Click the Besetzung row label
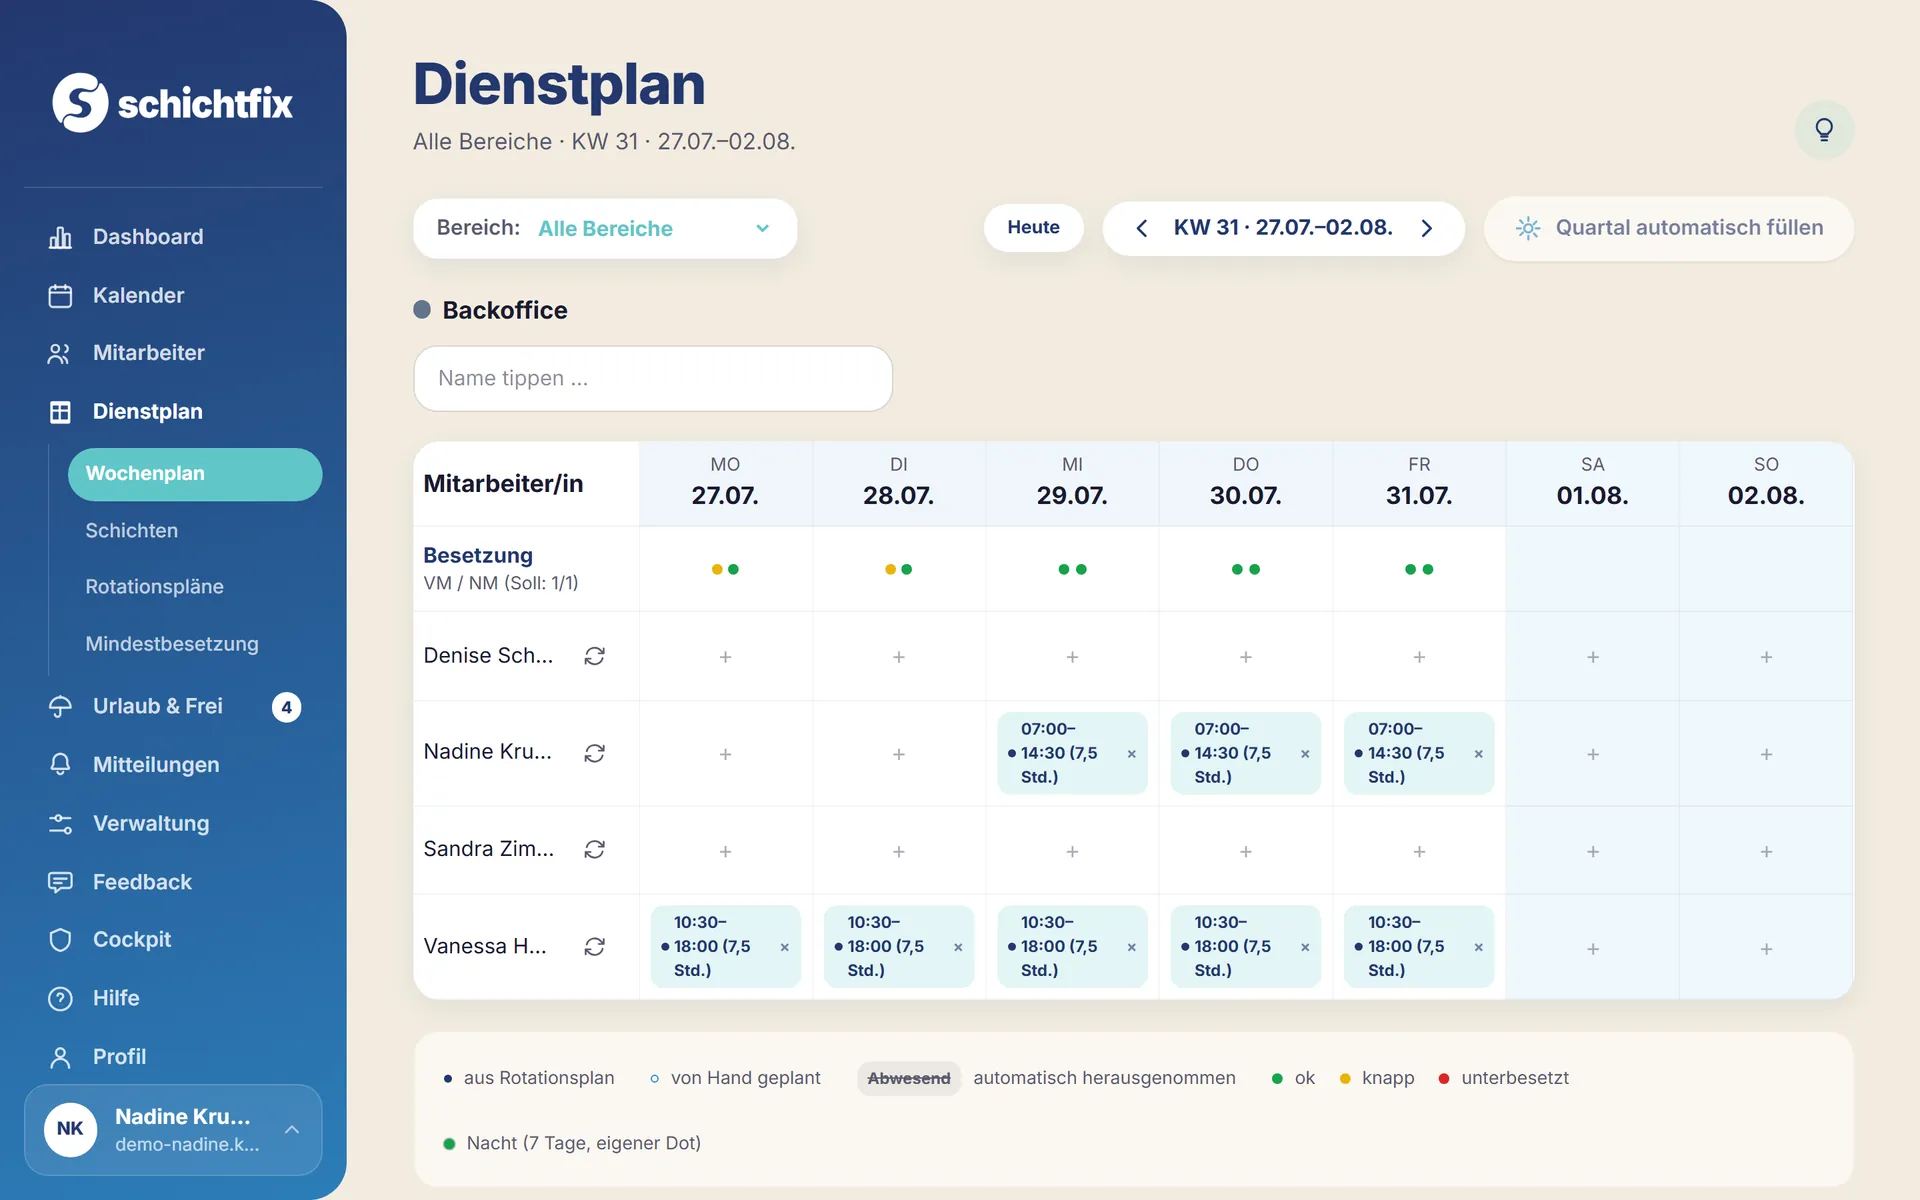Image resolution: width=1920 pixels, height=1200 pixels. click(x=478, y=556)
